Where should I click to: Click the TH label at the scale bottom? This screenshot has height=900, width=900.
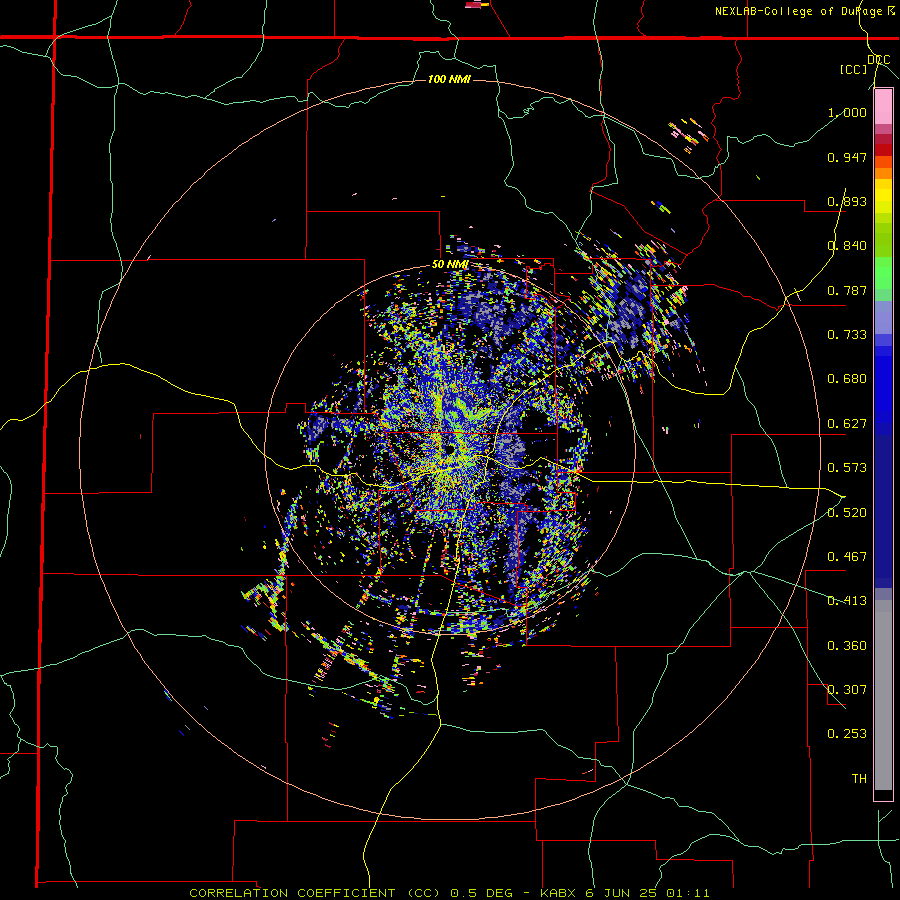(x=859, y=779)
